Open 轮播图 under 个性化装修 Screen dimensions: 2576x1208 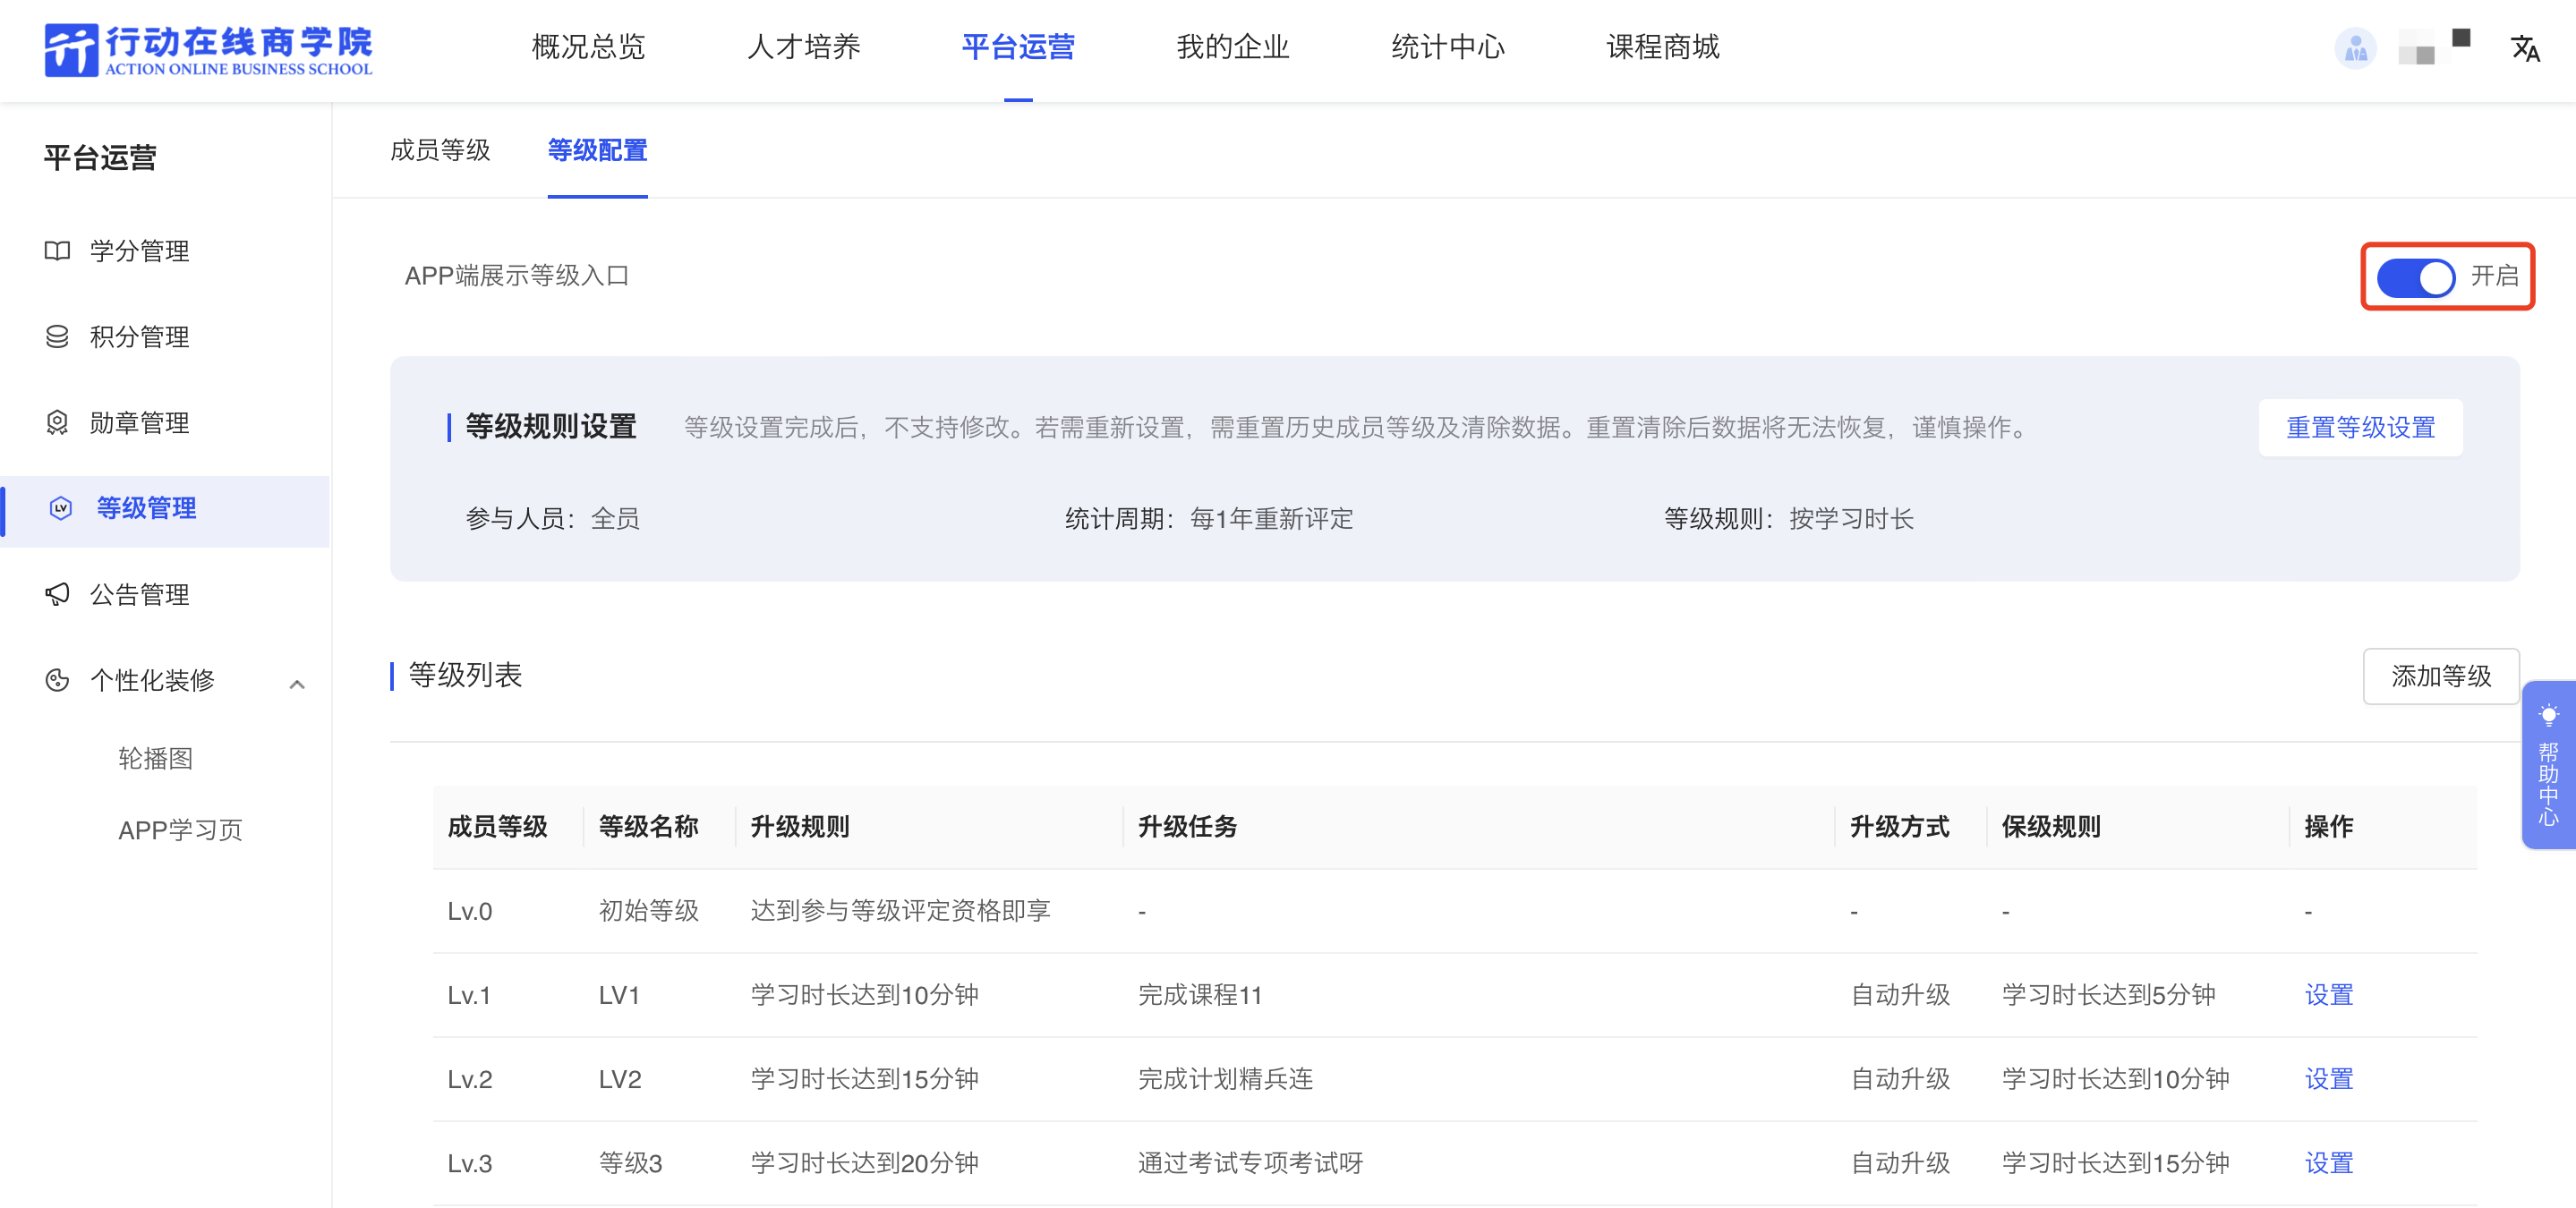point(156,758)
